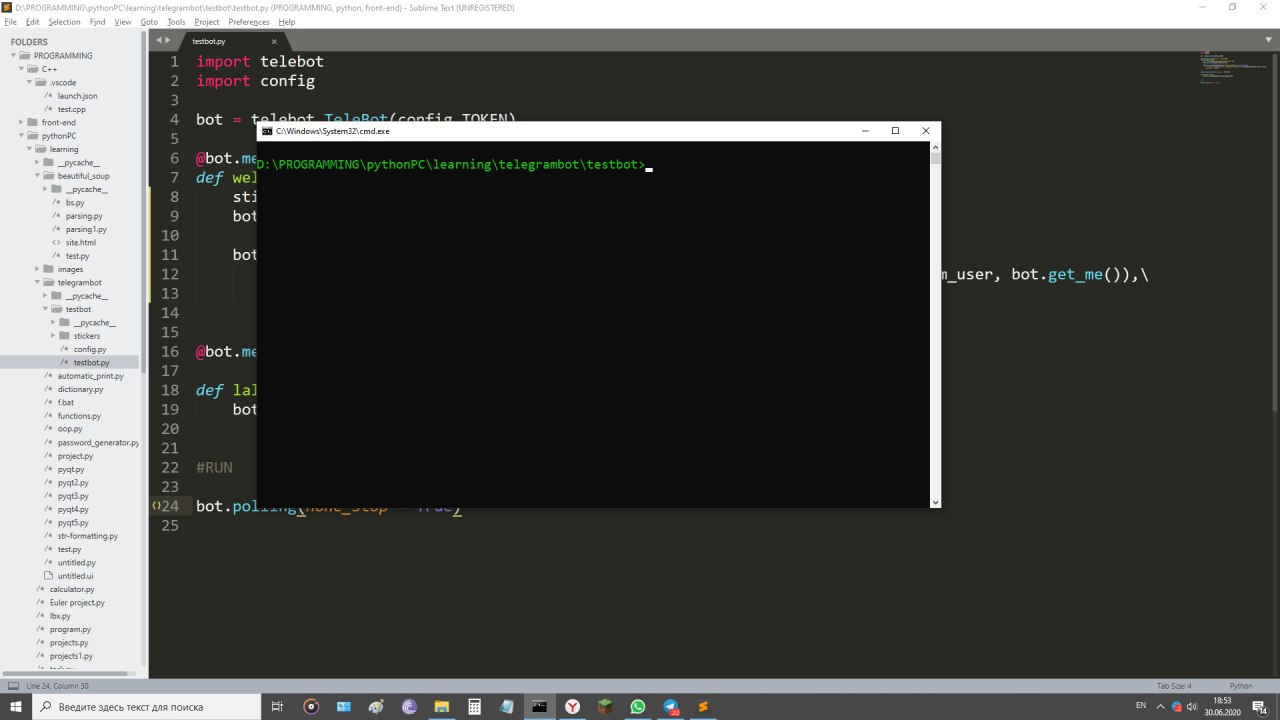Click the #RUN comment on line 22
The height and width of the screenshot is (720, 1280).
point(214,467)
